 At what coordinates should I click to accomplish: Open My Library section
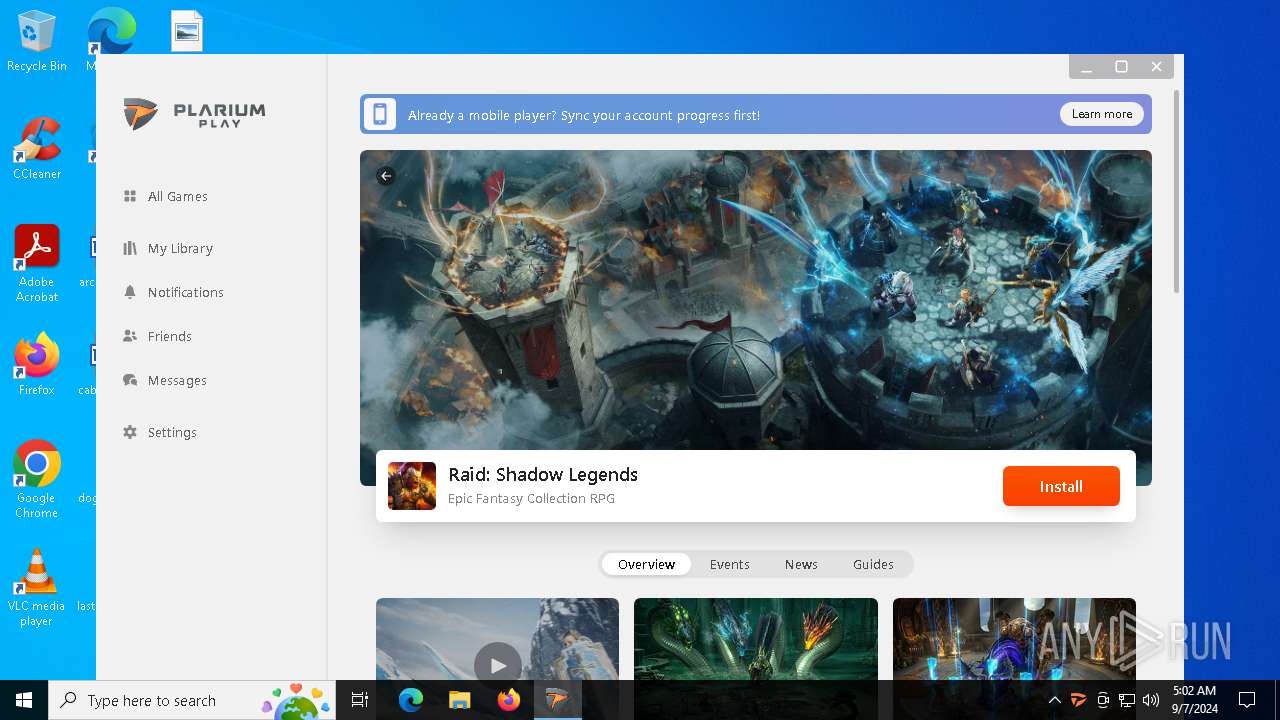180,248
